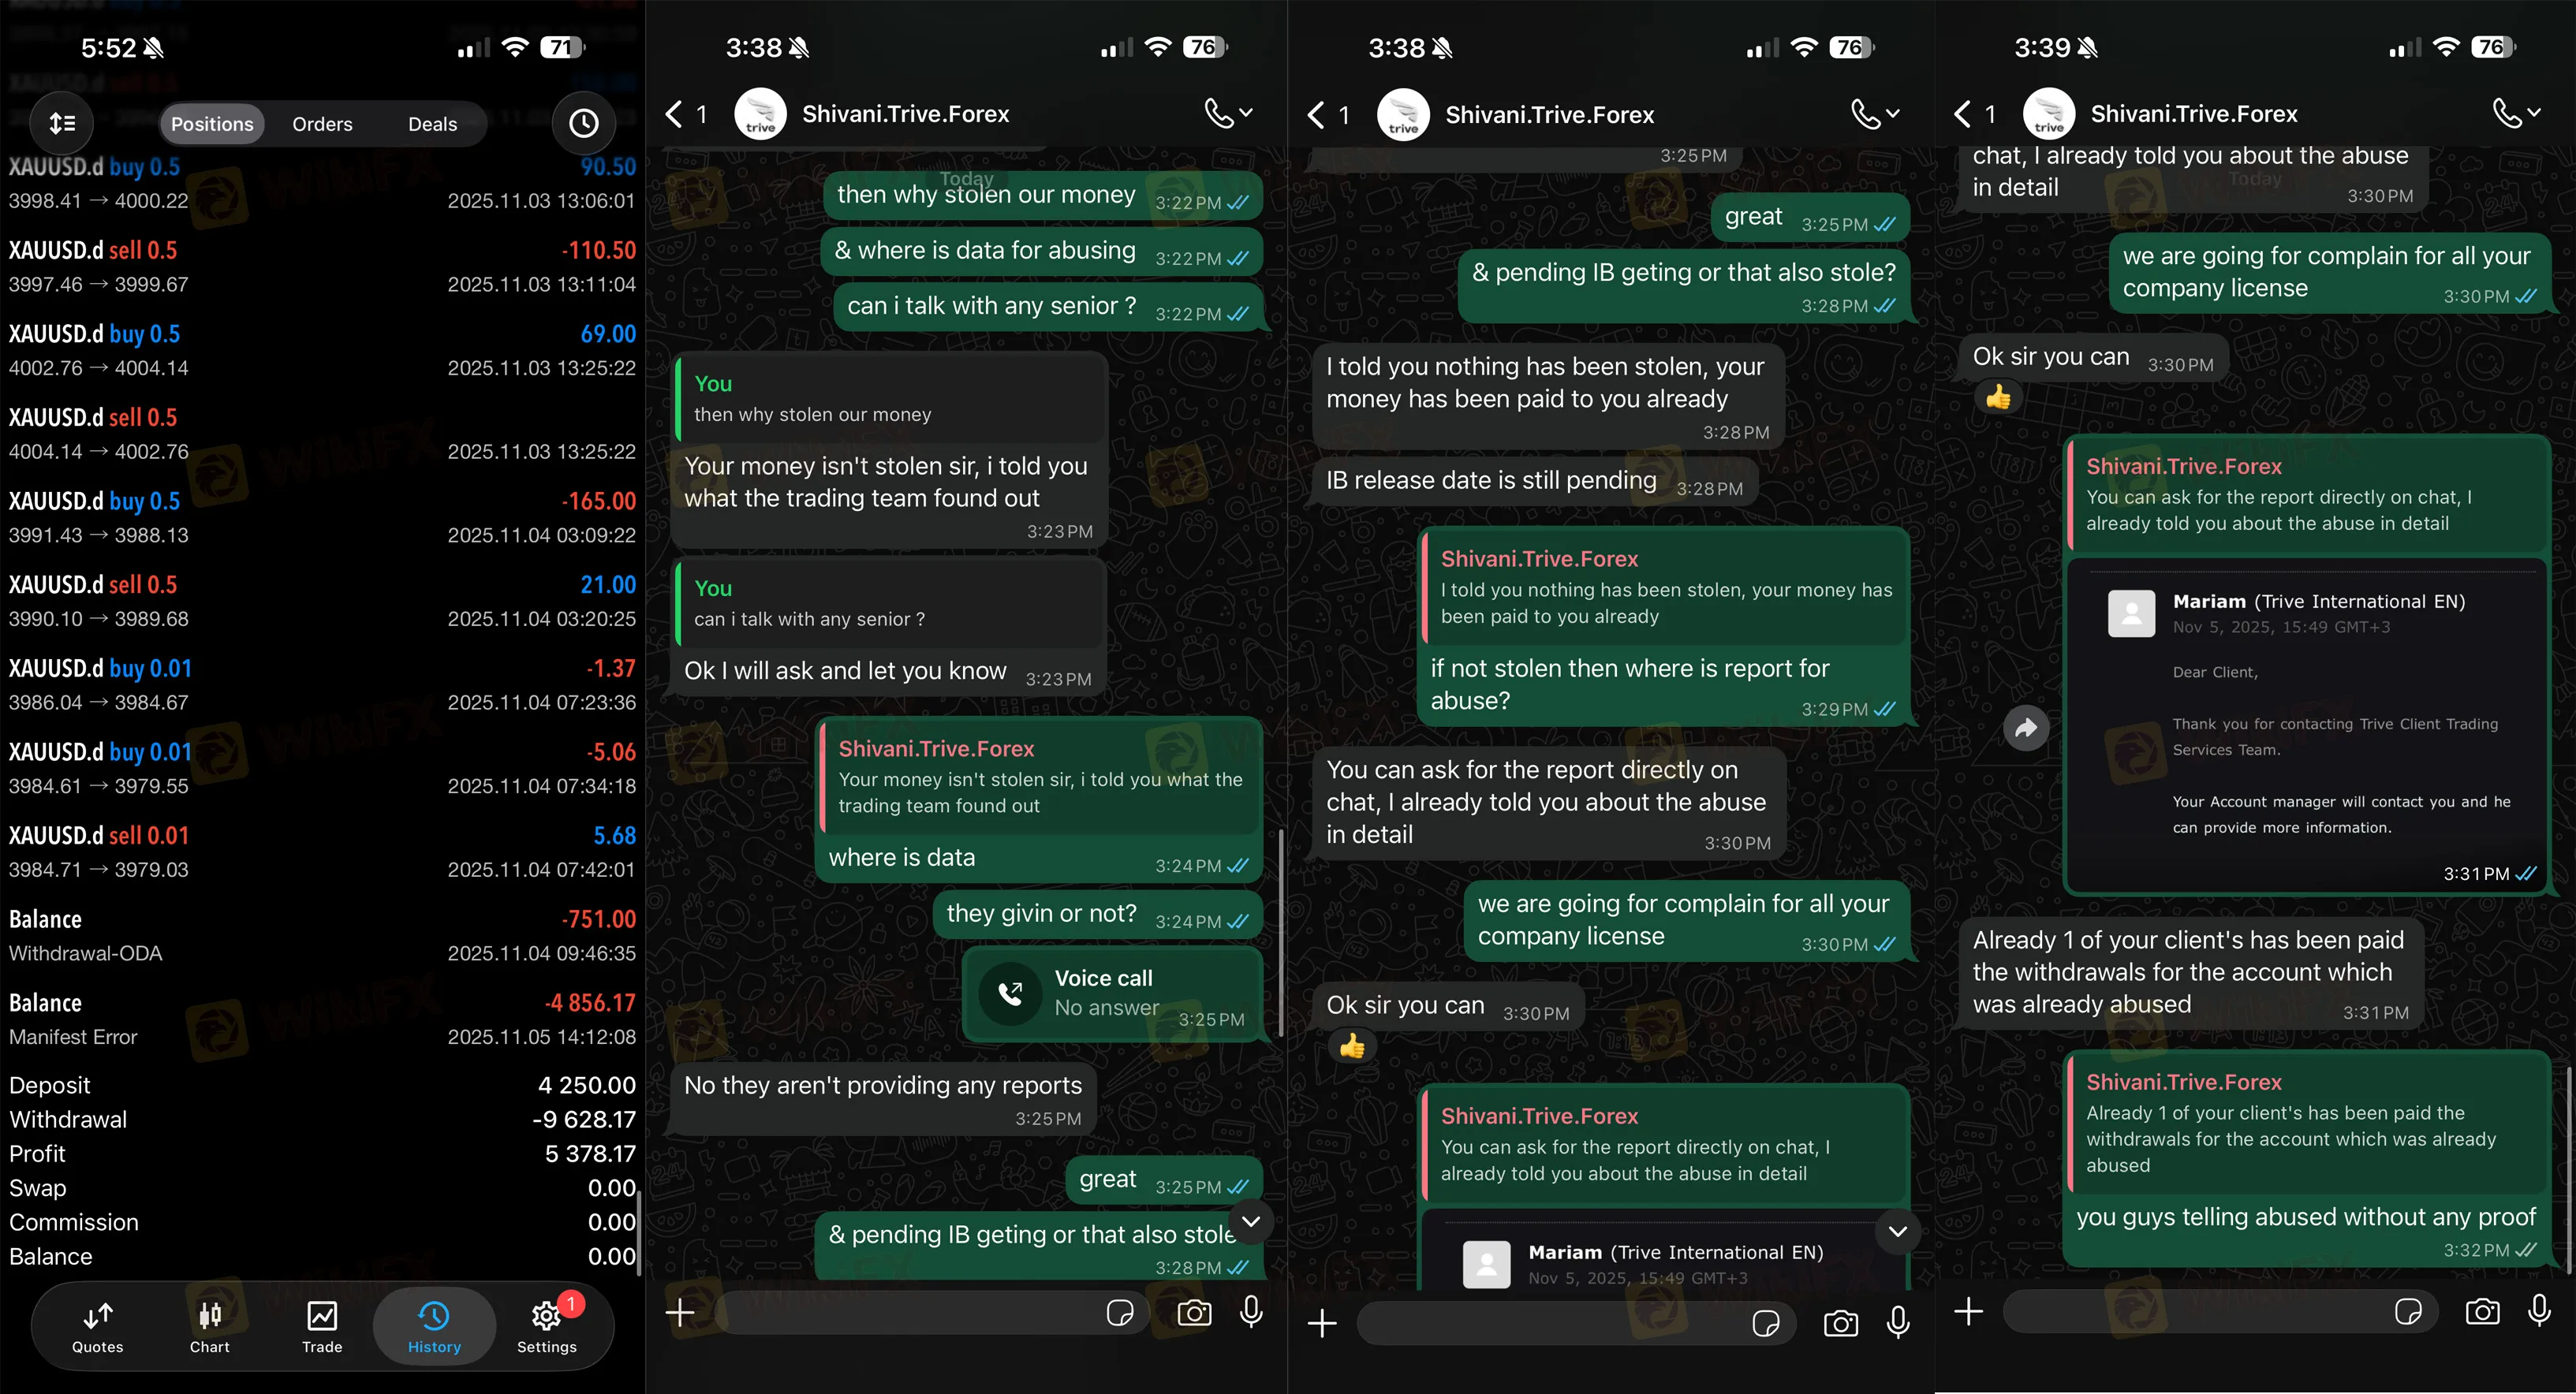Viewport: 2576px width, 1394px height.
Task: Tap the plus attachment icon in first chat
Action: (x=680, y=1312)
